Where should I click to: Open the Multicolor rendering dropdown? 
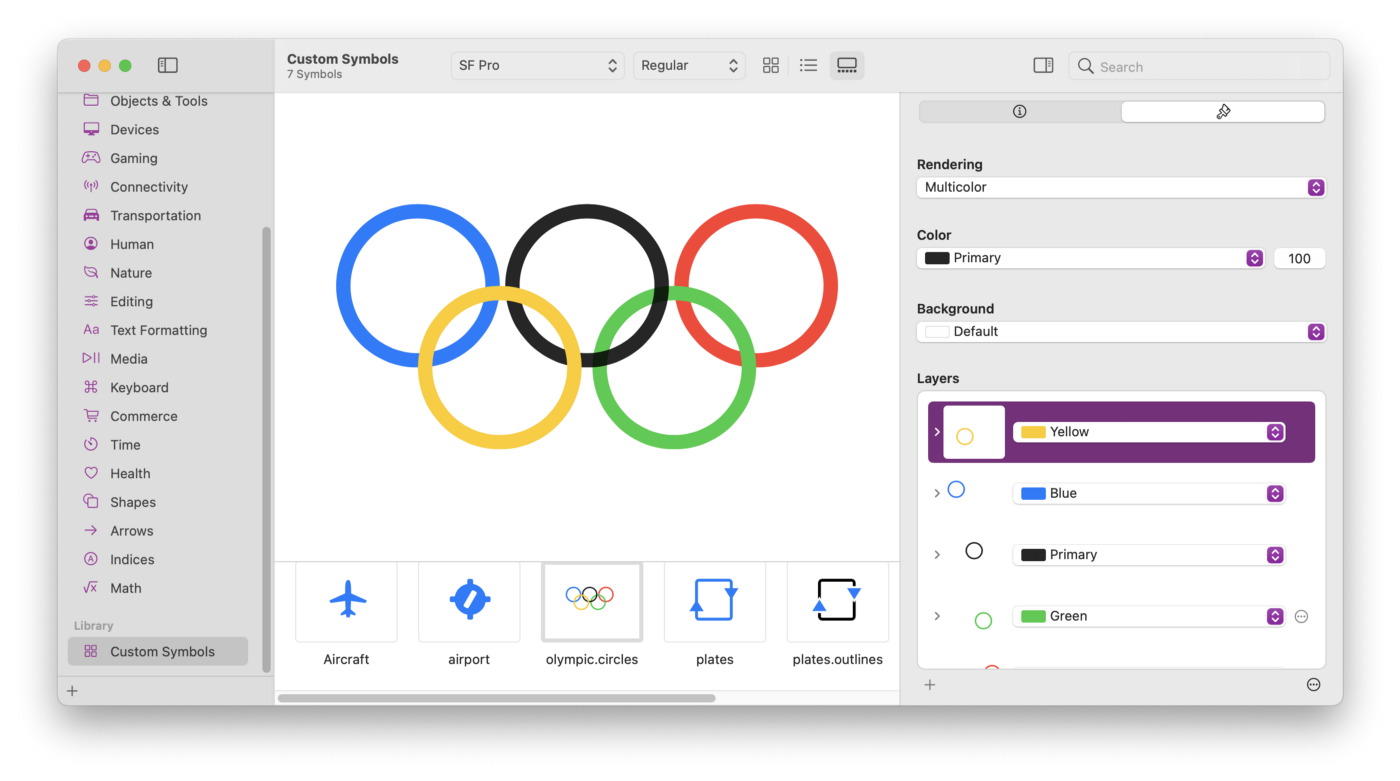[1121, 187]
